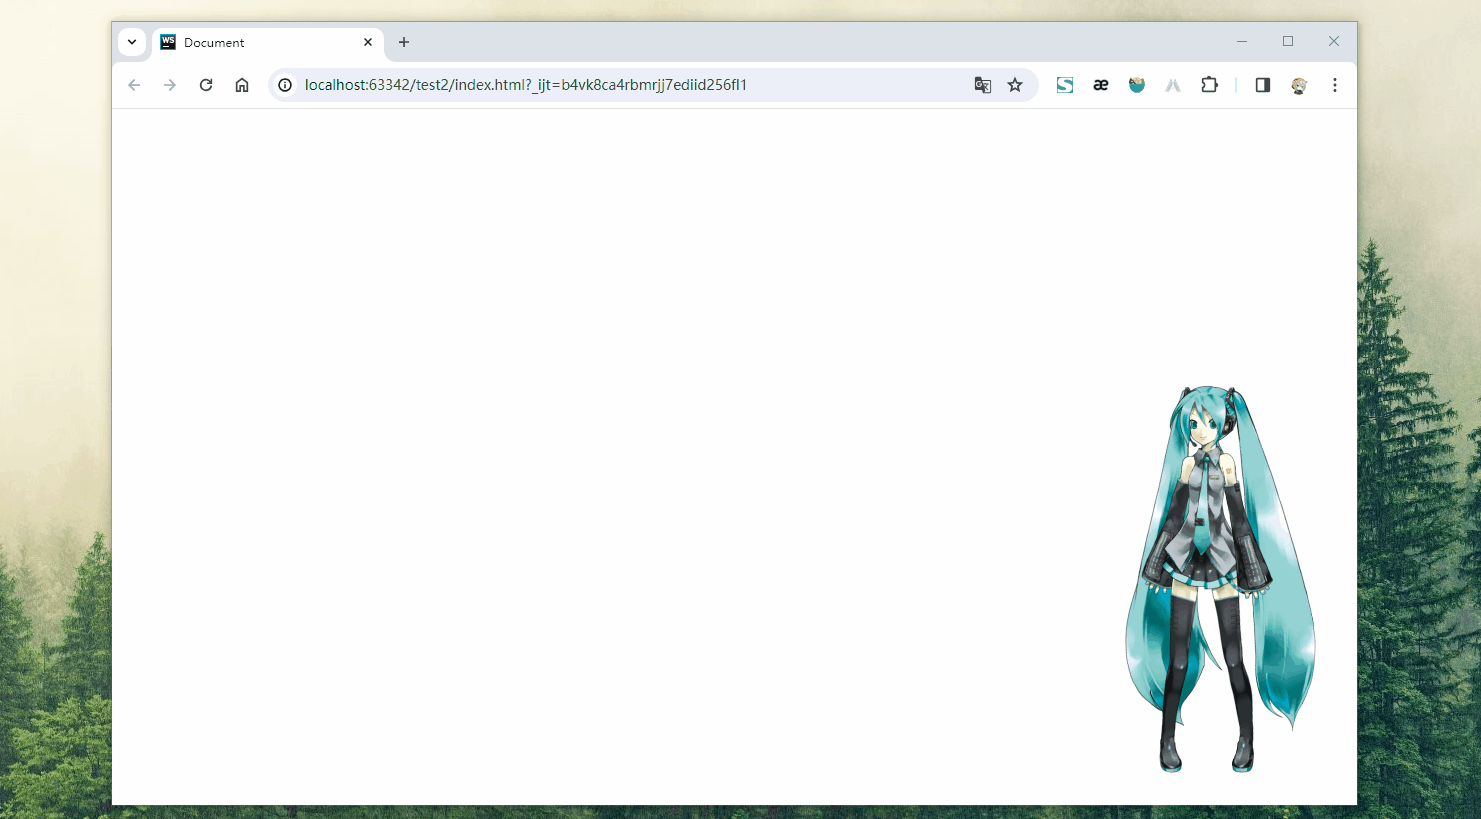Open a new tab with plus button
This screenshot has height=819, width=1481.
coord(404,42)
